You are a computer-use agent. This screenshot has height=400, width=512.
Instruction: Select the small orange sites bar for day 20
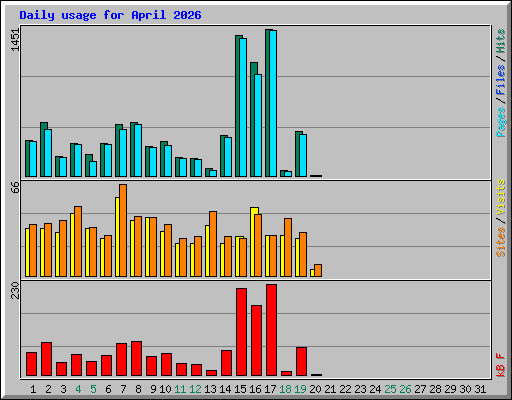point(318,270)
